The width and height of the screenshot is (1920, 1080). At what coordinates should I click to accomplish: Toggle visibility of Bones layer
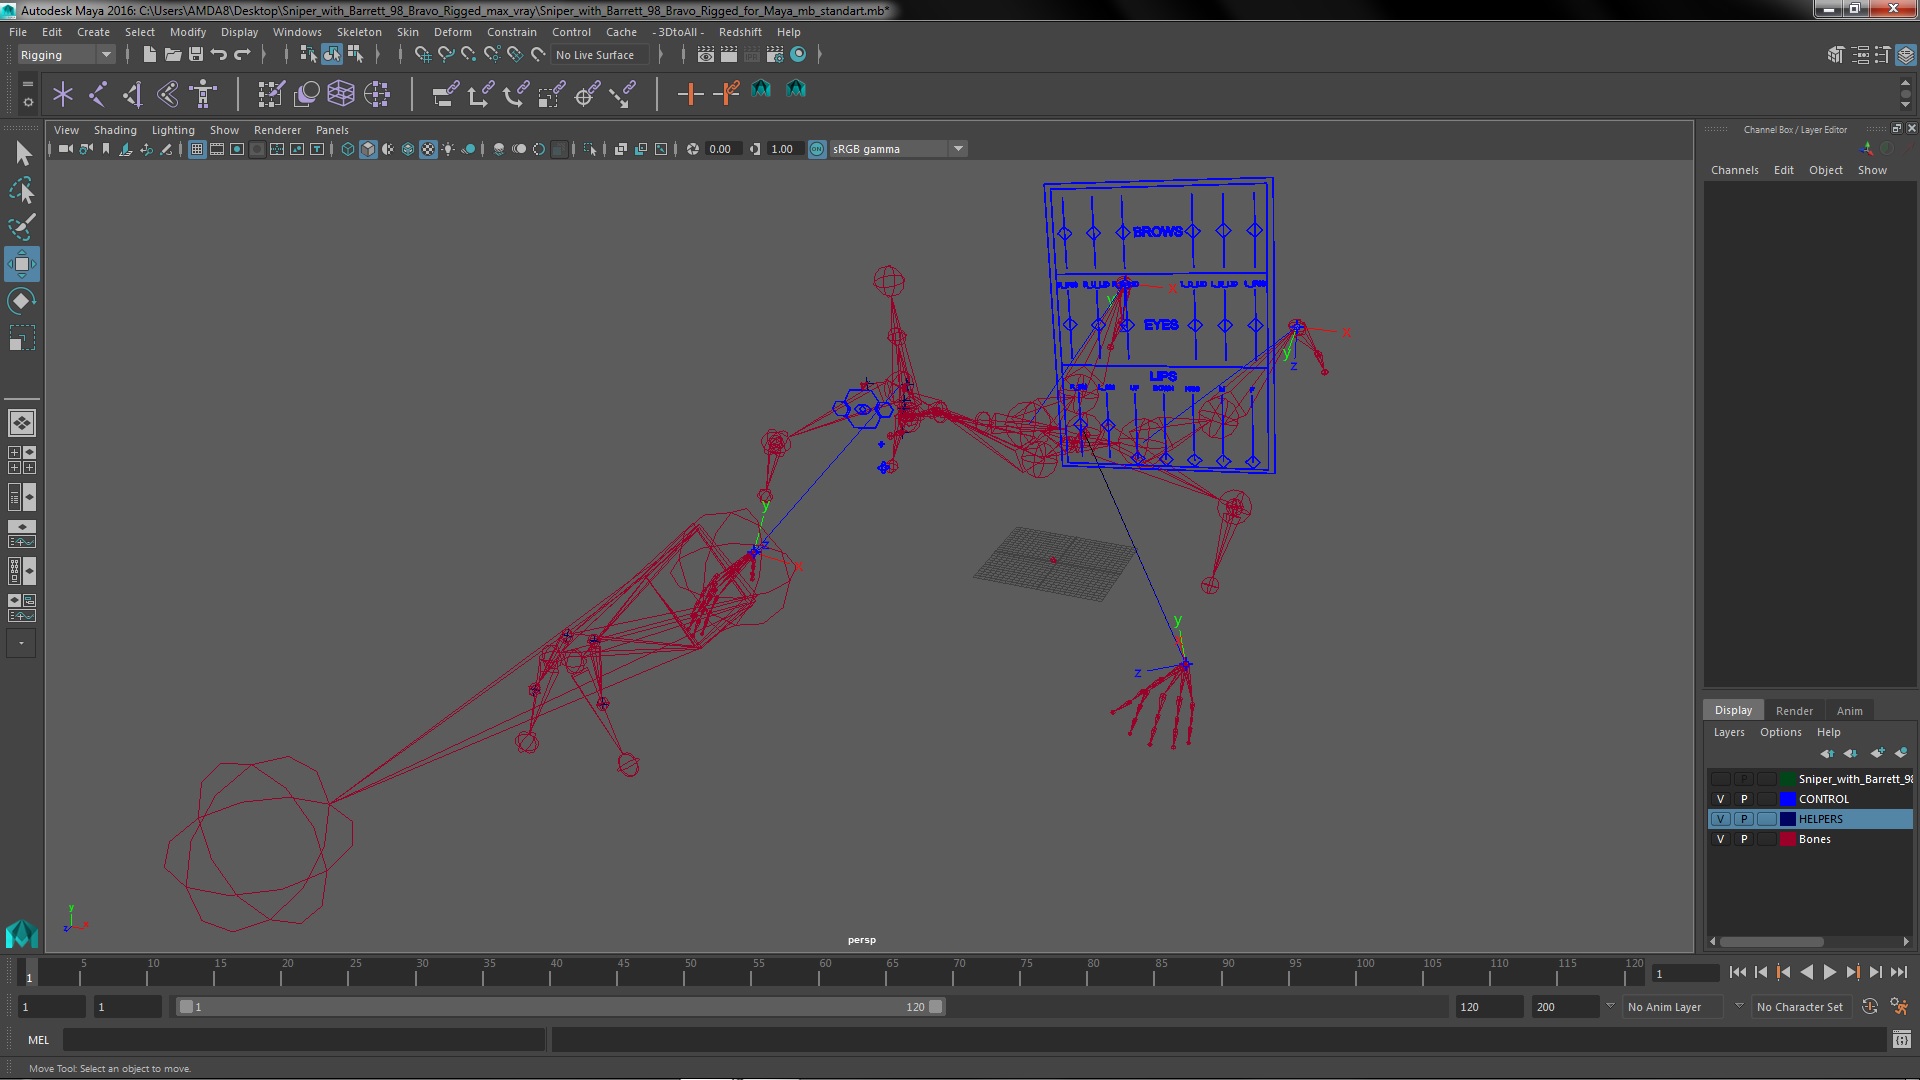(1721, 839)
